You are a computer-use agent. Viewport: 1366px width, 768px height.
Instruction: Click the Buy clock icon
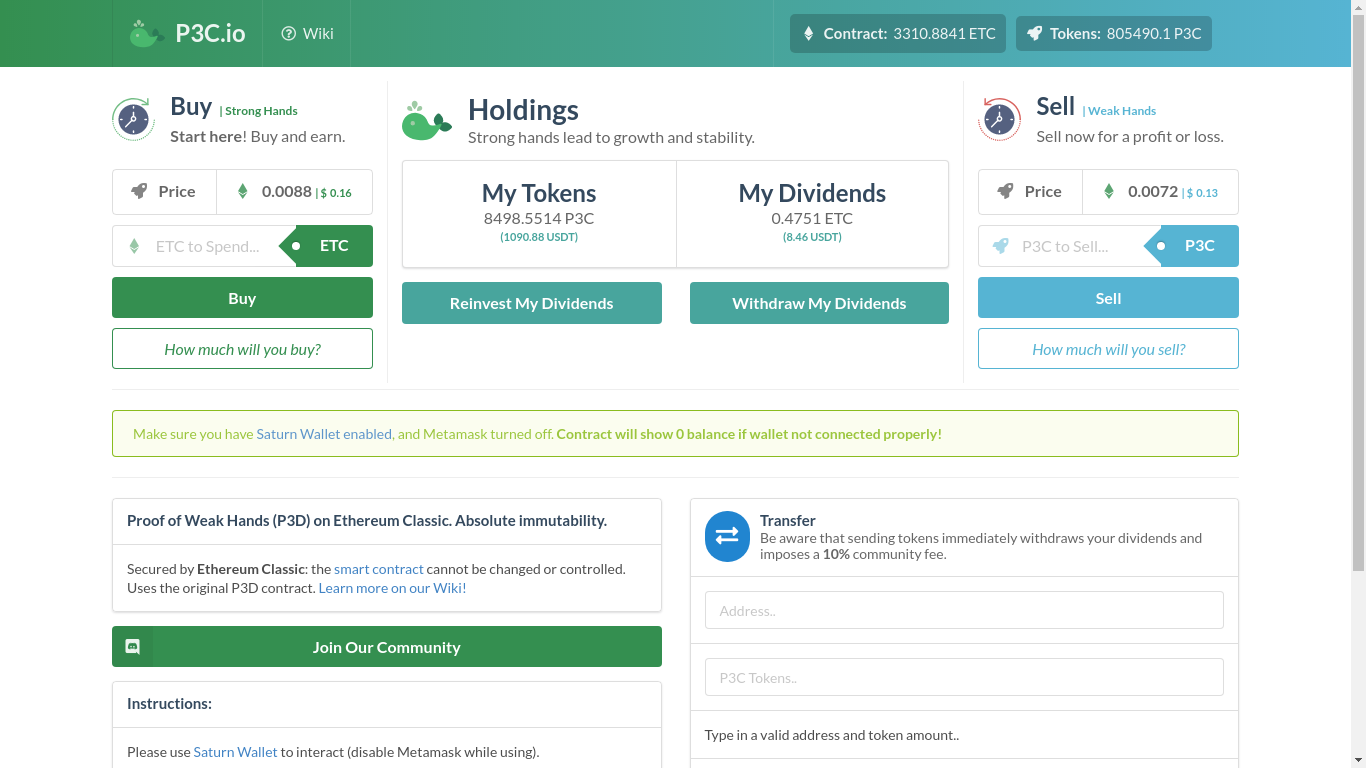tap(133, 119)
